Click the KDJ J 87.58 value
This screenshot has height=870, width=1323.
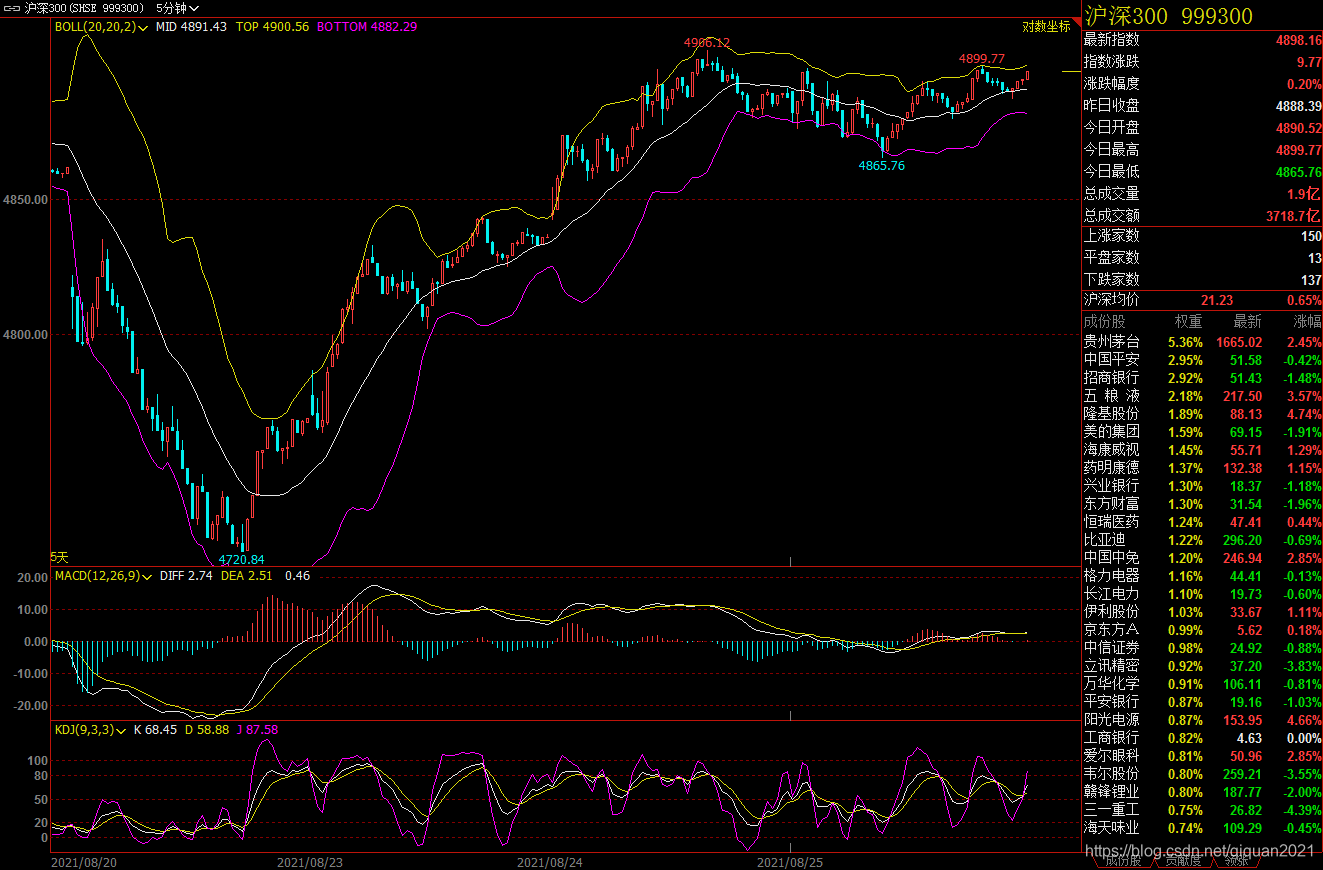pyautogui.click(x=257, y=729)
